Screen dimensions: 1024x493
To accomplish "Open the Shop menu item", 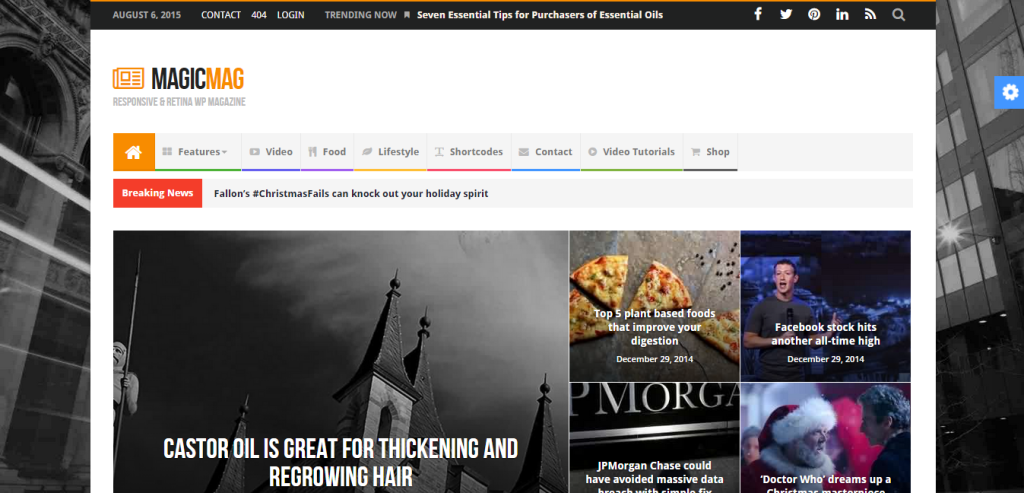I will coord(711,152).
